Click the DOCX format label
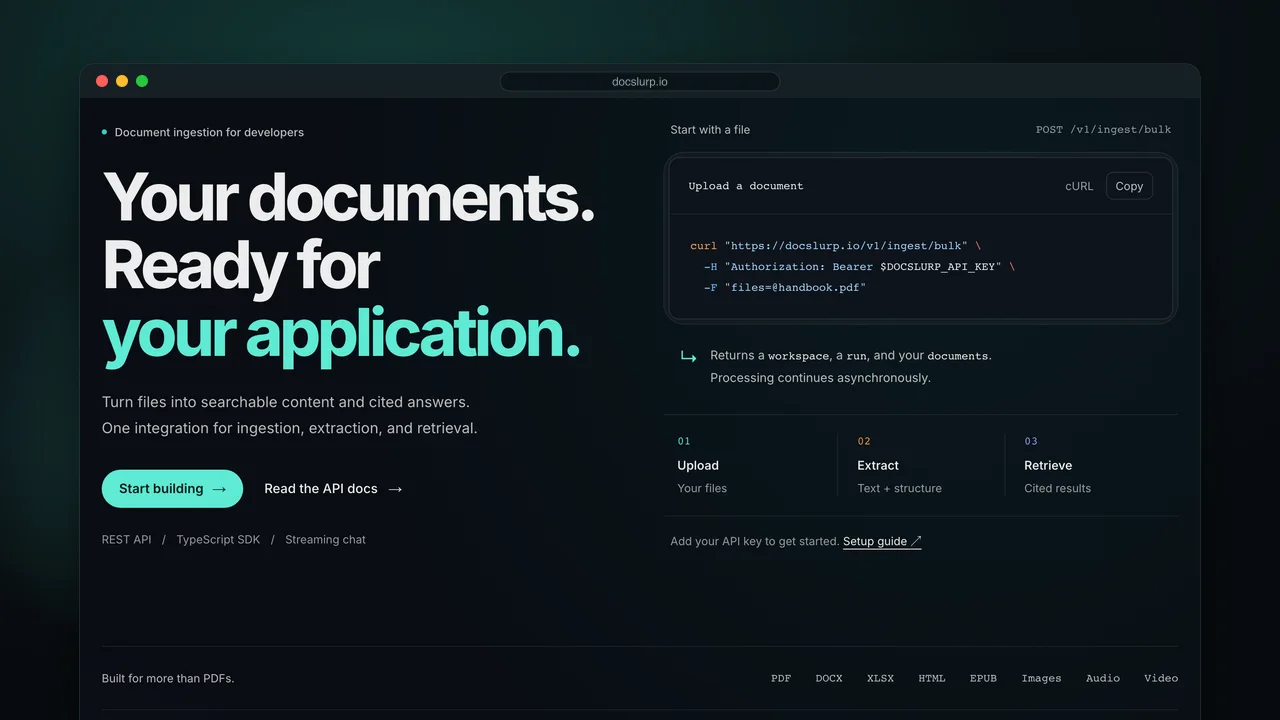This screenshot has width=1280, height=720. coord(829,678)
